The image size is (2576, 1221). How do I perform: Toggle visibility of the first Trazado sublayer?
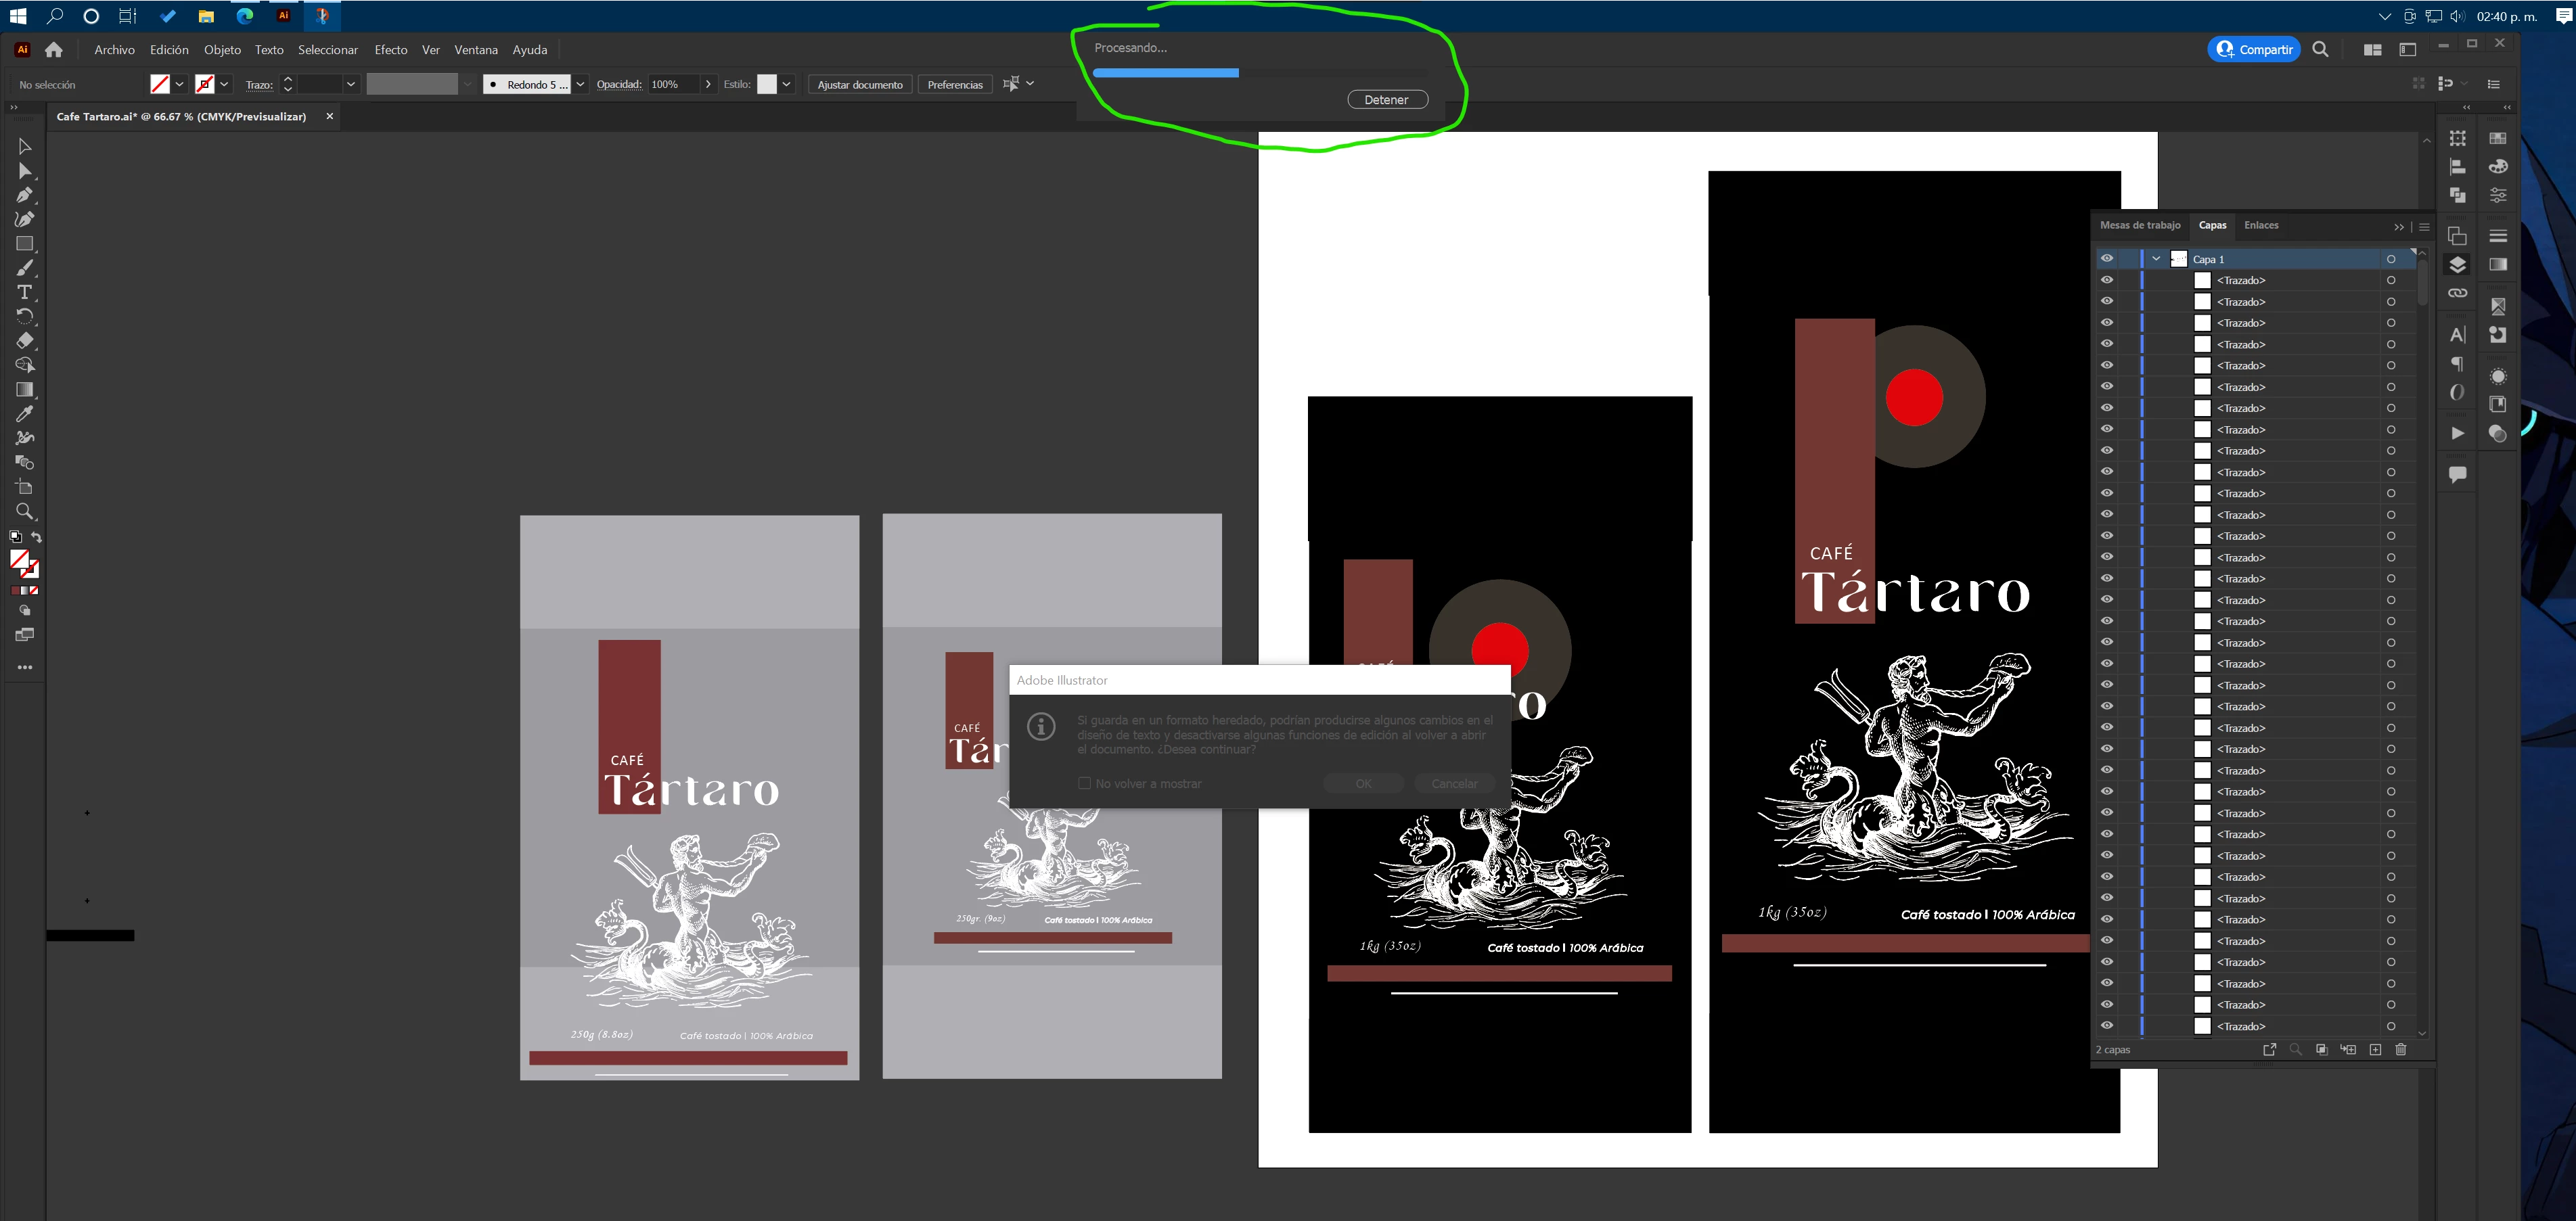[x=2107, y=281]
